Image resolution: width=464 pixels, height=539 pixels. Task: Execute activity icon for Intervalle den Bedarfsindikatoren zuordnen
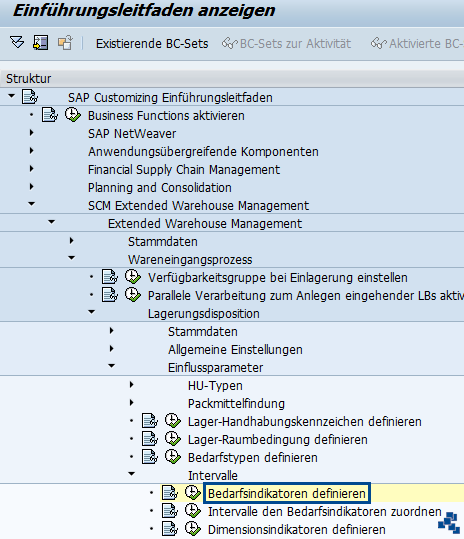pos(193,511)
